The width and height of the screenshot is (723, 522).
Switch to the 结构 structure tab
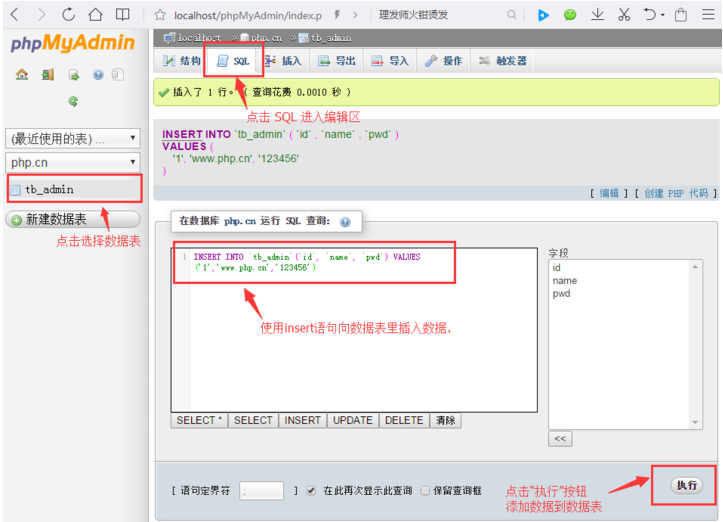[x=182, y=61]
